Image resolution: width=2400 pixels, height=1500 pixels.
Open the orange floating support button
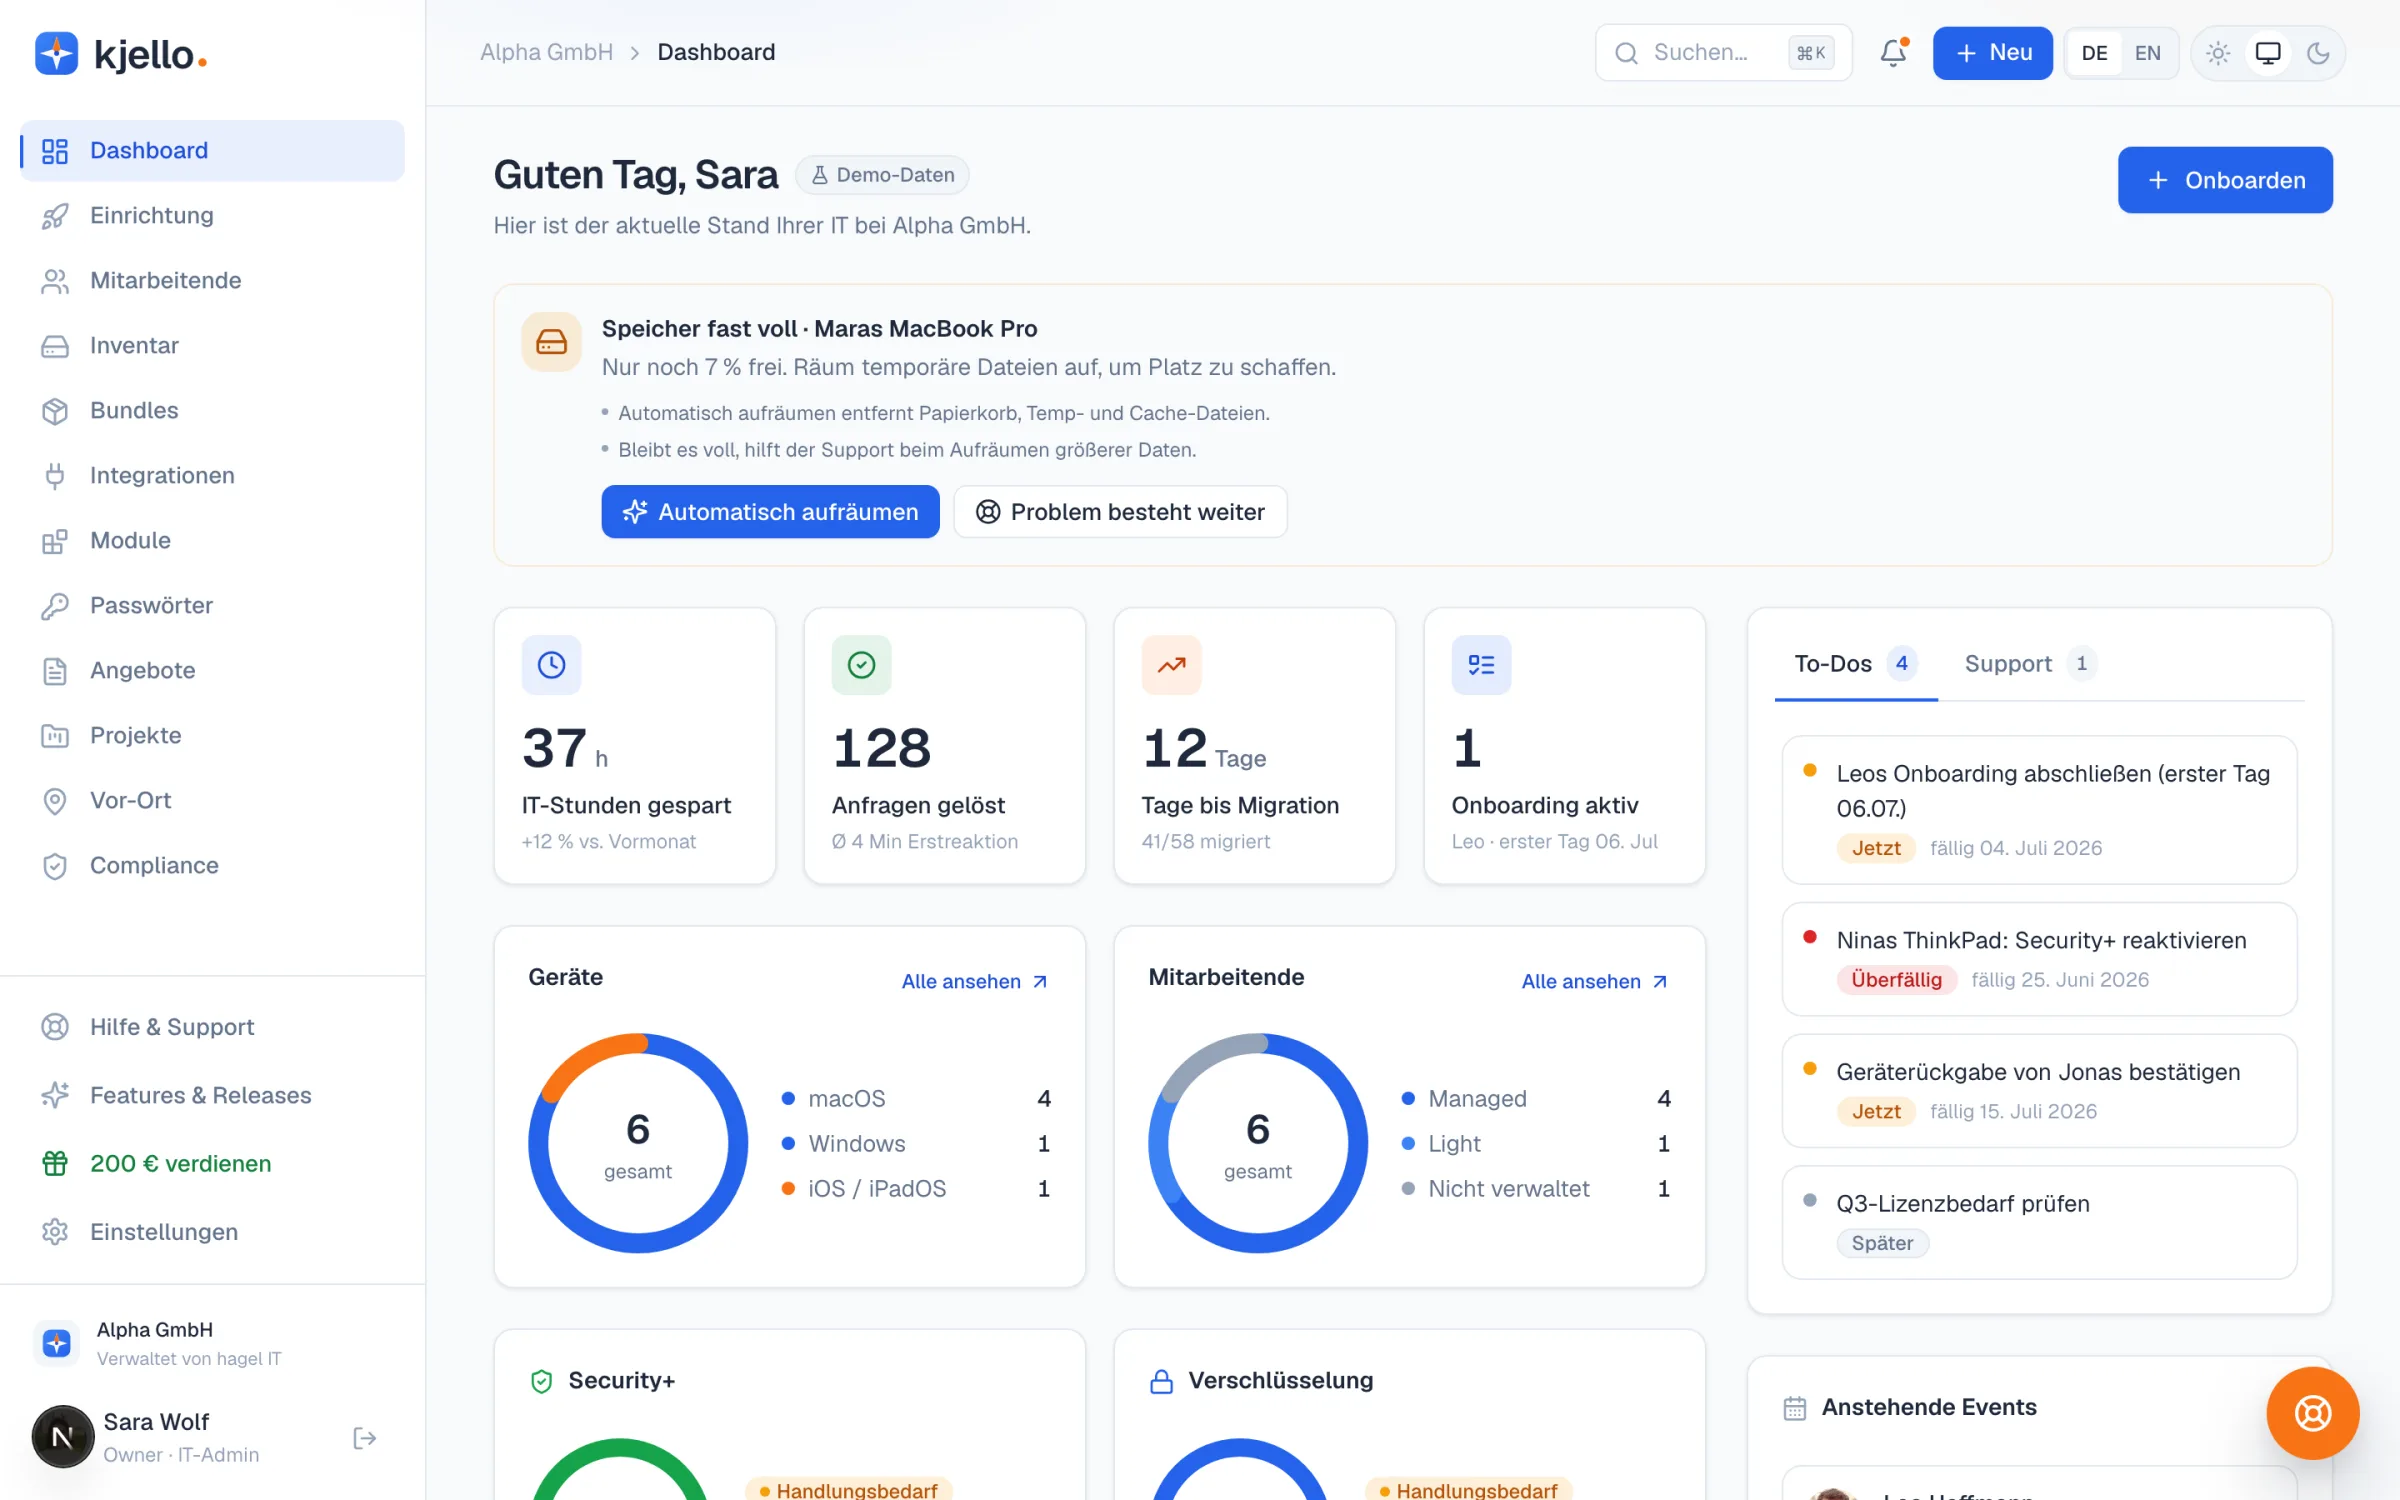2313,1413
